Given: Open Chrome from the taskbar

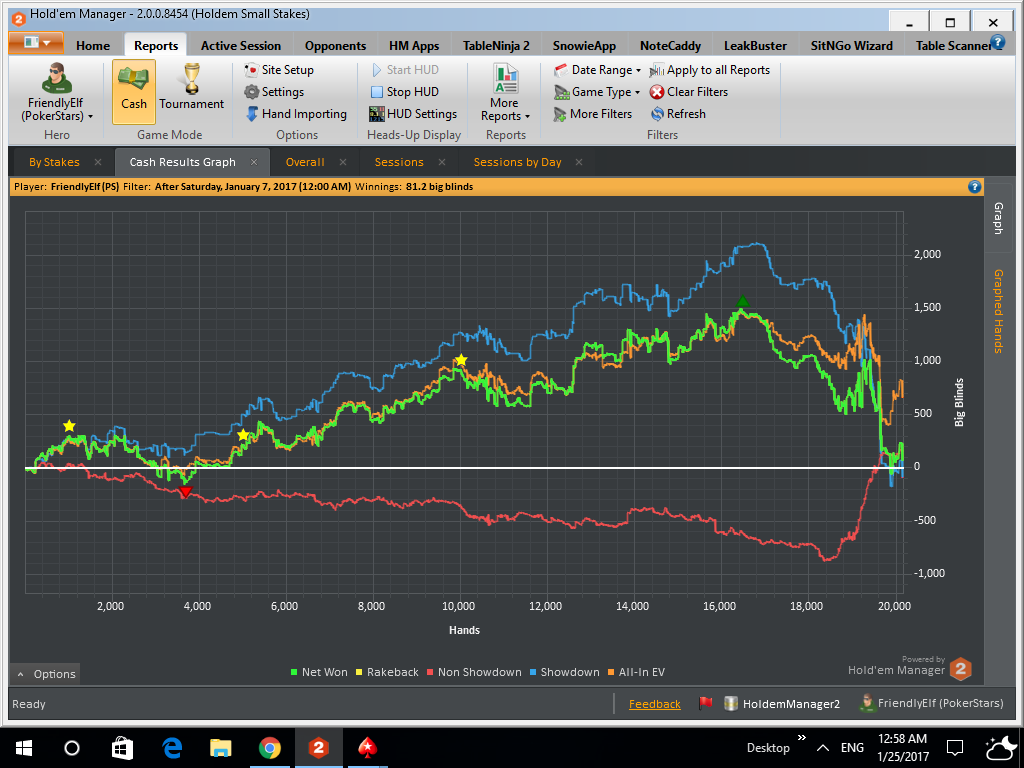Looking at the screenshot, I should point(270,748).
